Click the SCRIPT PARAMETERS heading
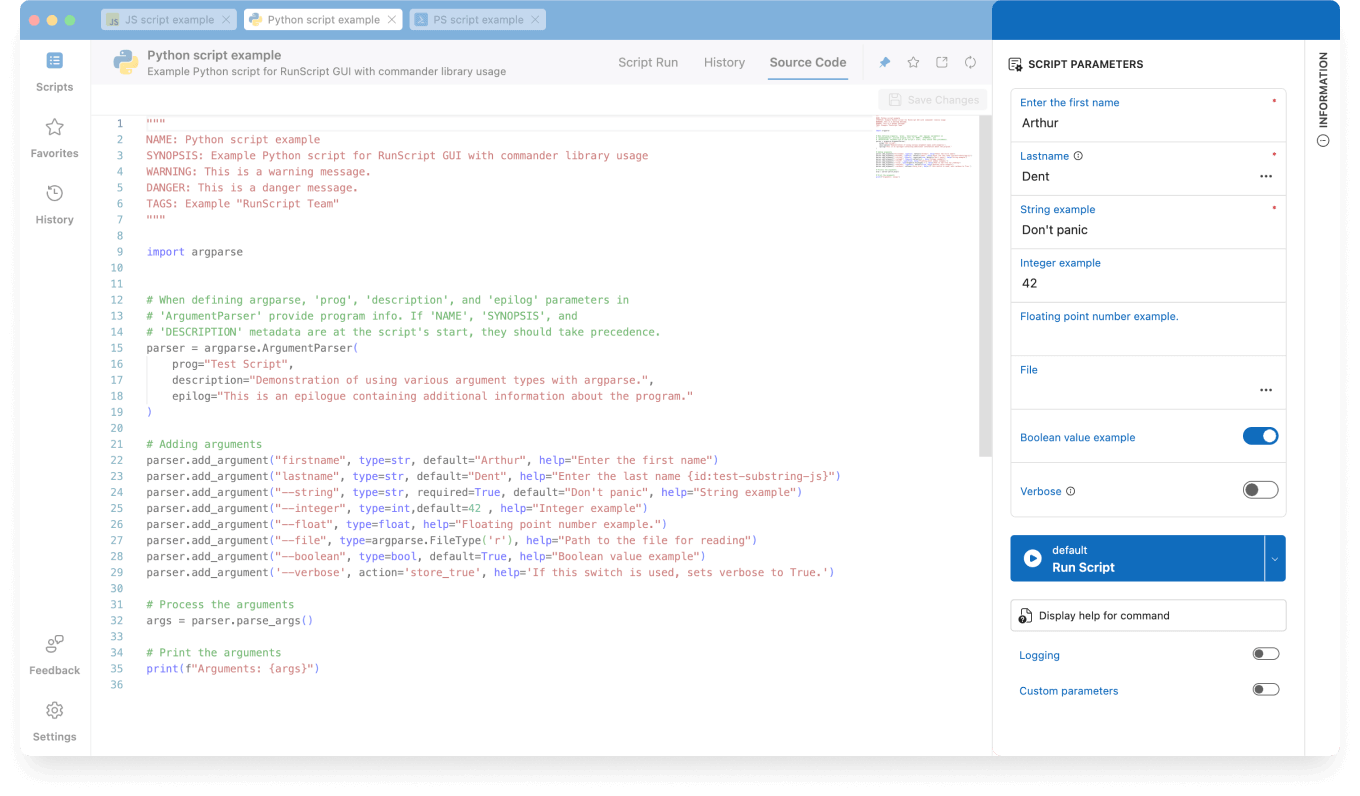Viewport: 1360px width, 796px height. (1085, 64)
